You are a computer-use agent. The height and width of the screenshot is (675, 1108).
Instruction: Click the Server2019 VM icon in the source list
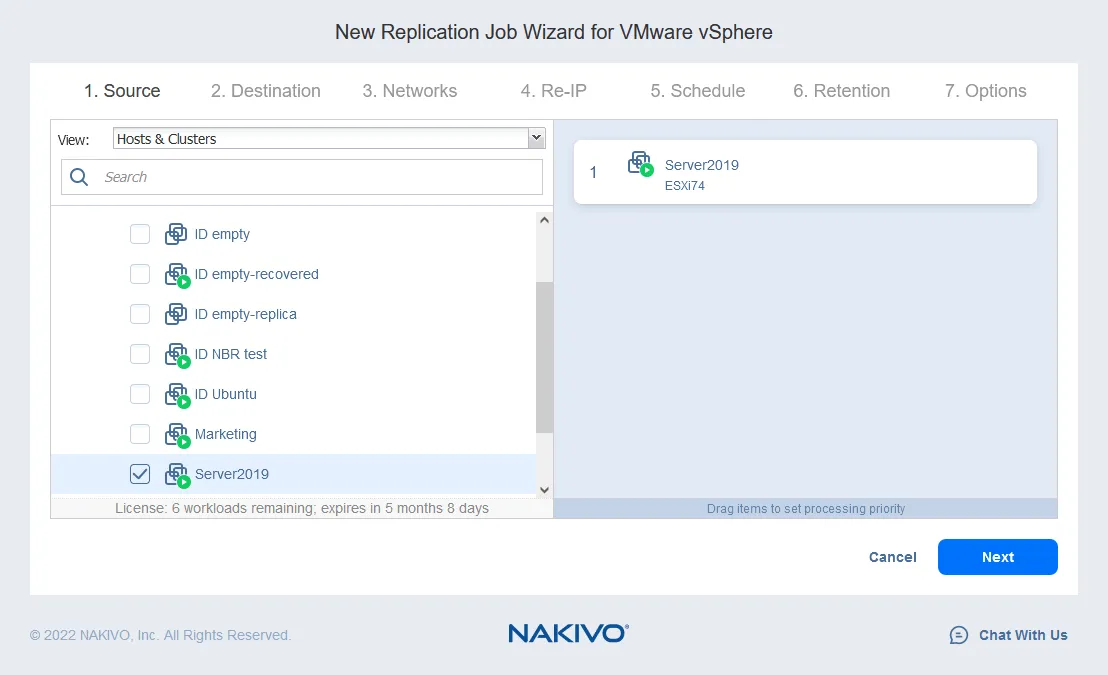click(177, 473)
